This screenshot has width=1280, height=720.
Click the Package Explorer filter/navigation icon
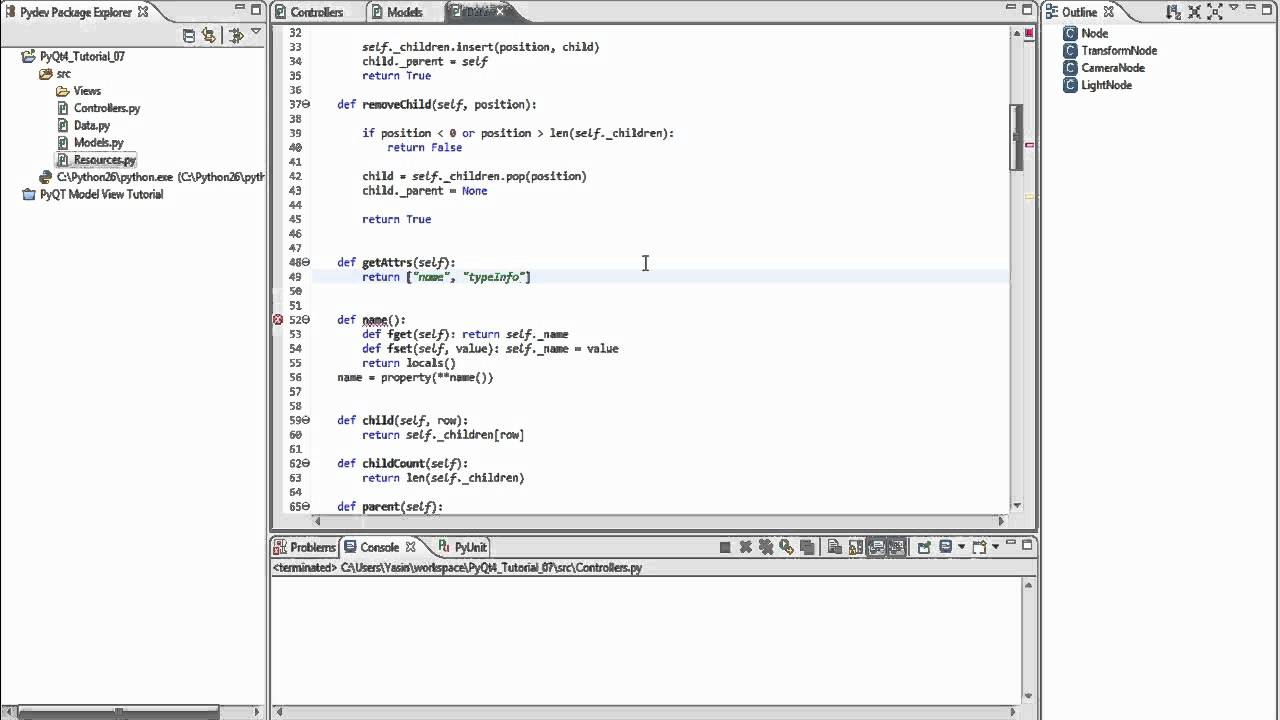(236, 35)
